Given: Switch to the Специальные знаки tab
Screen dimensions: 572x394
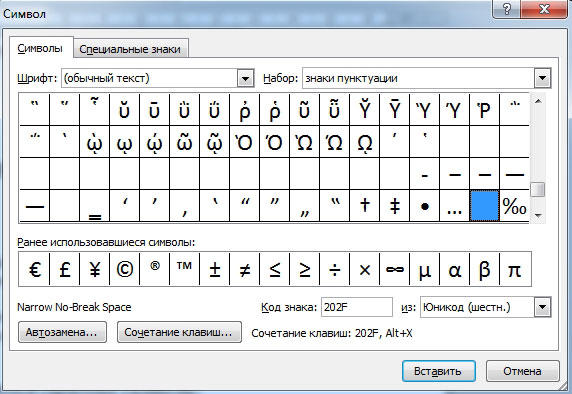Looking at the screenshot, I should coord(130,49).
